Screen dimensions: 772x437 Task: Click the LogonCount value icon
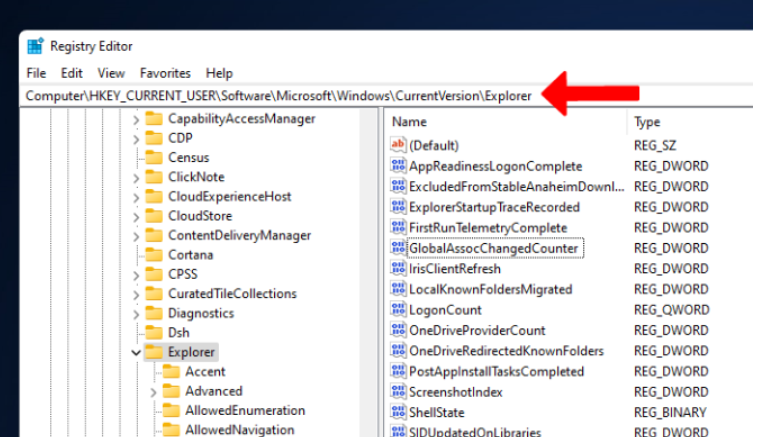[398, 310]
